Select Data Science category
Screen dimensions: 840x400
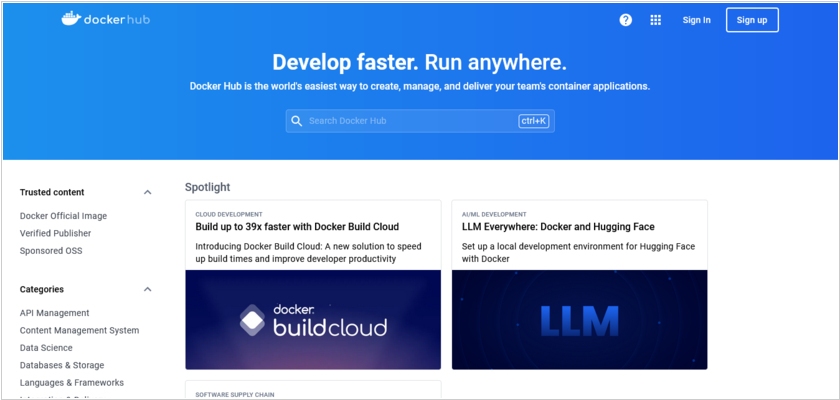46,348
